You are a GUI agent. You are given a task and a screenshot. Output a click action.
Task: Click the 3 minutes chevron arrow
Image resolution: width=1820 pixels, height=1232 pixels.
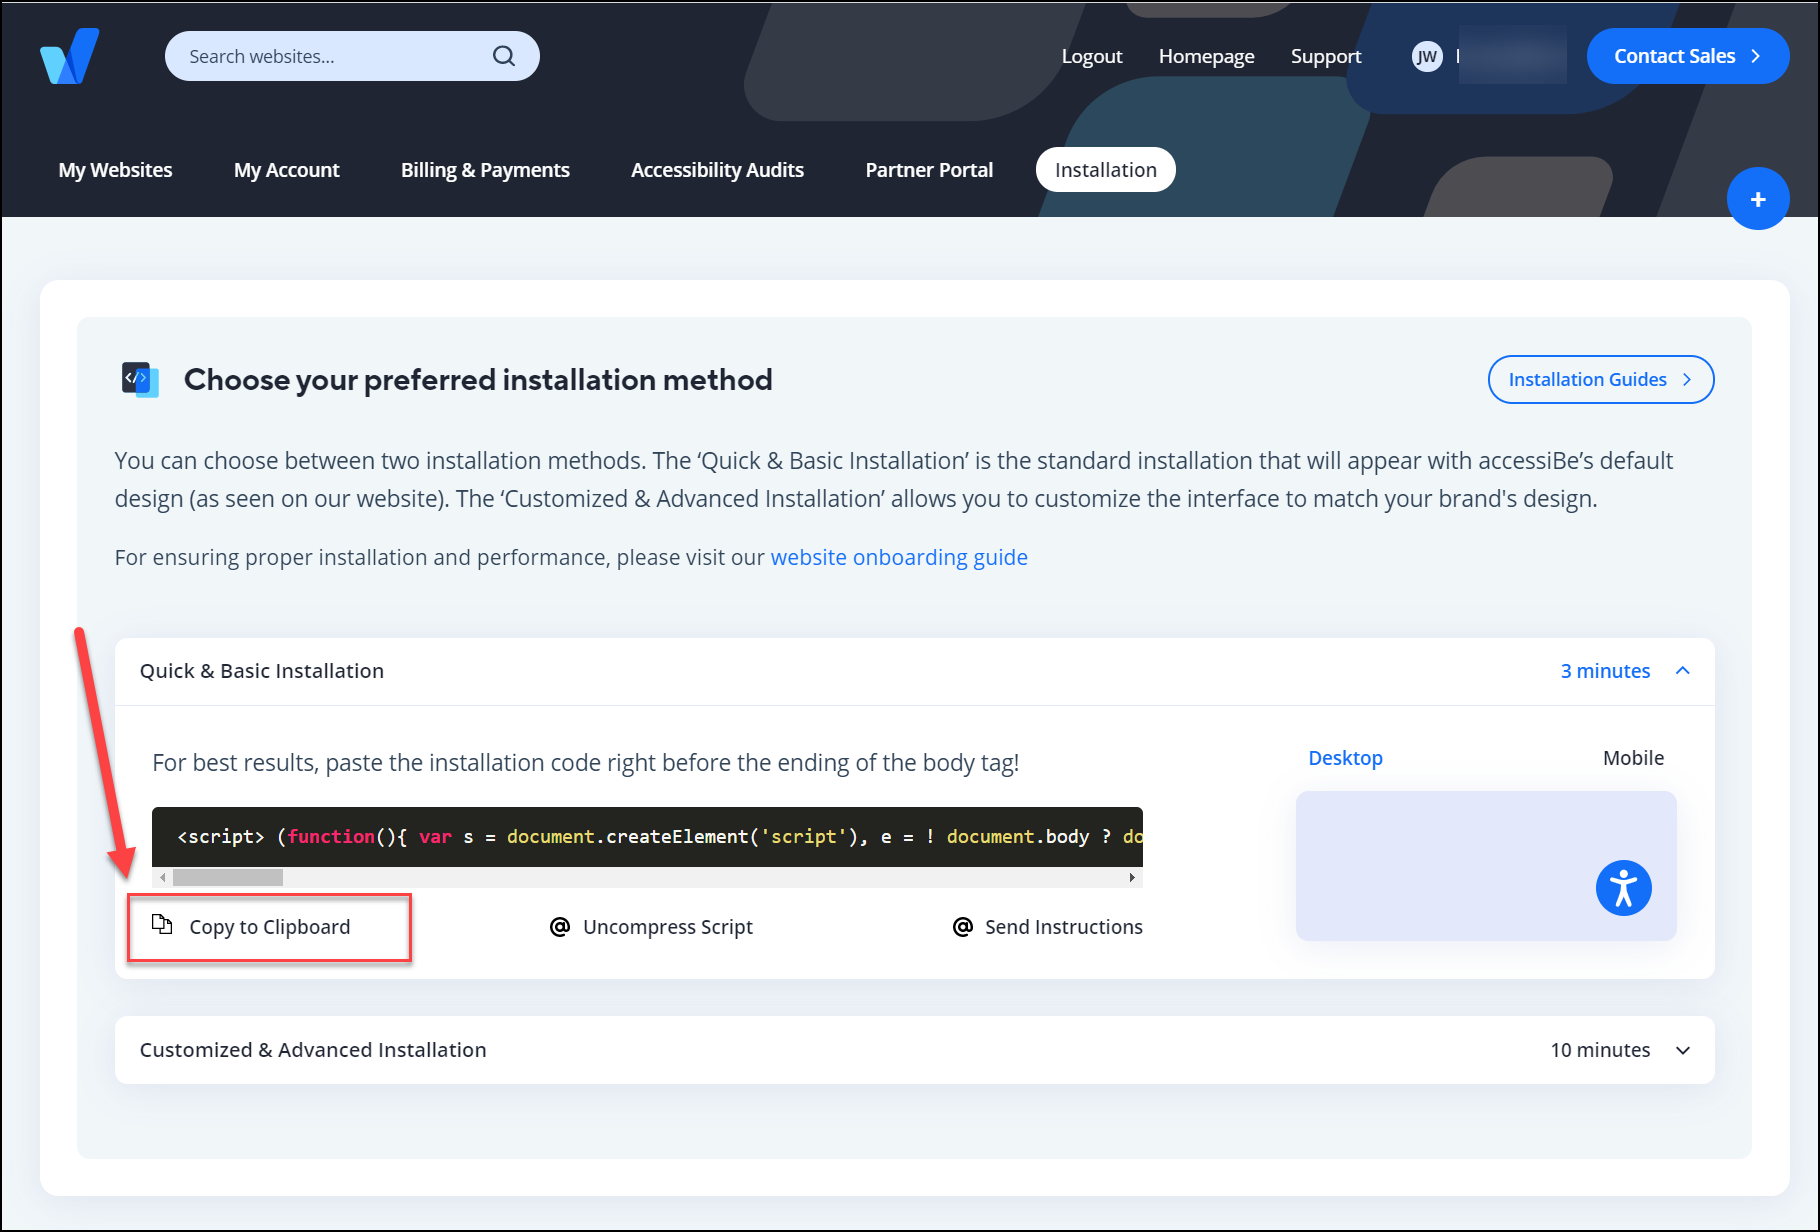pyautogui.click(x=1683, y=671)
